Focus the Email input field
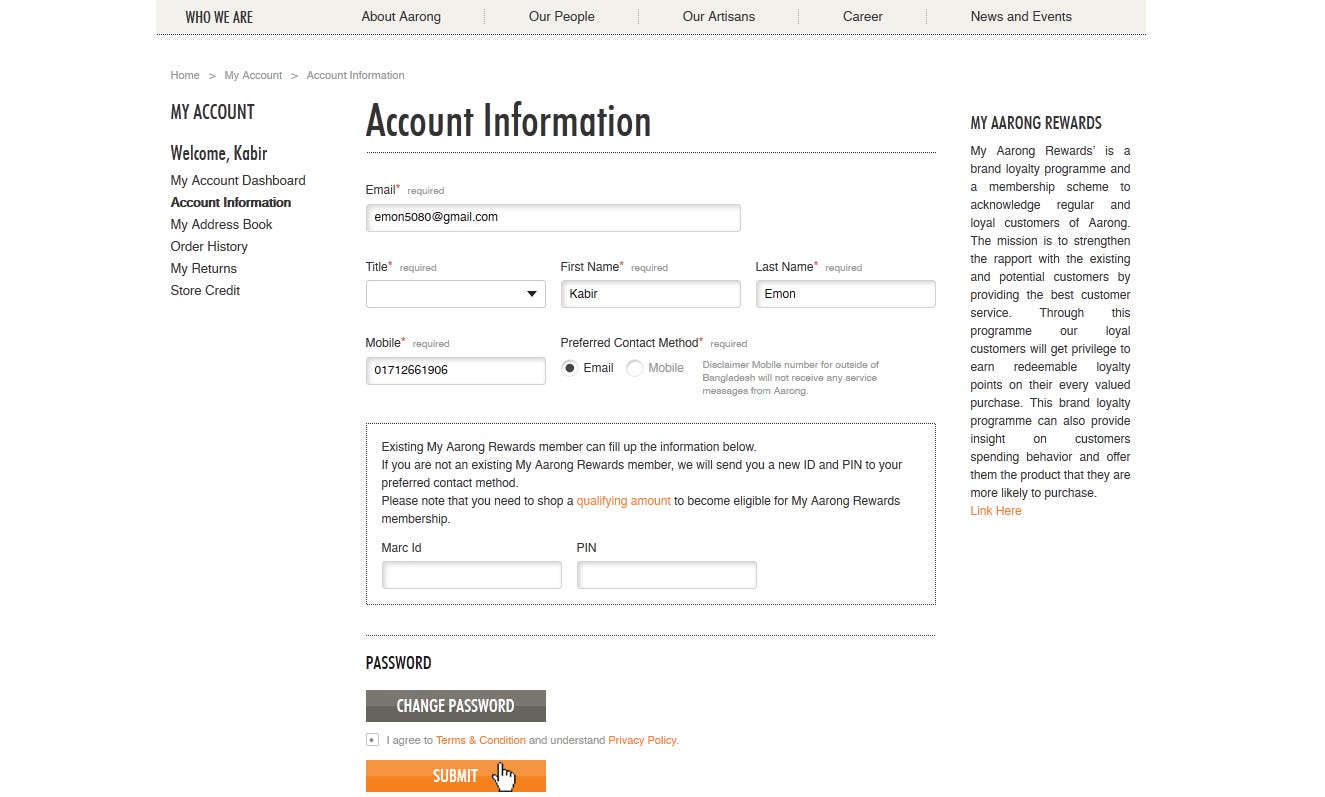Screen dimensions: 1325x797 coord(553,218)
